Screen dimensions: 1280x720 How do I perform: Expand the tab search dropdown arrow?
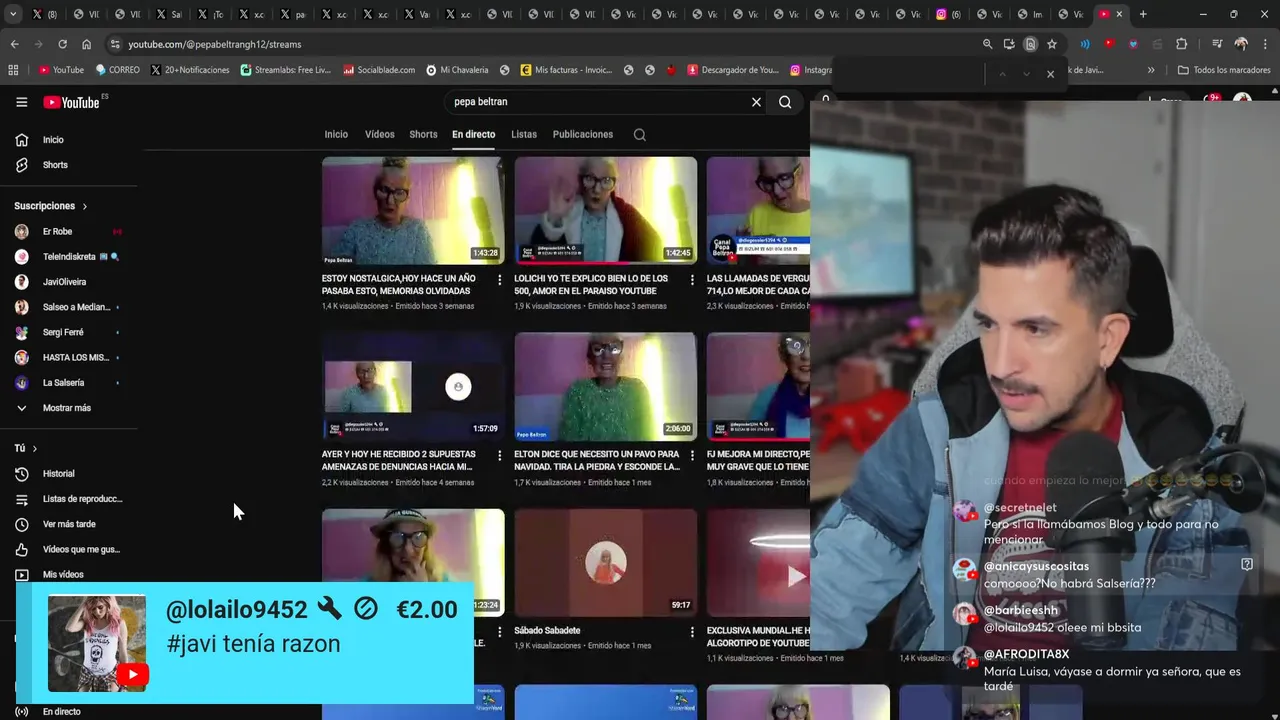pyautogui.click(x=13, y=14)
